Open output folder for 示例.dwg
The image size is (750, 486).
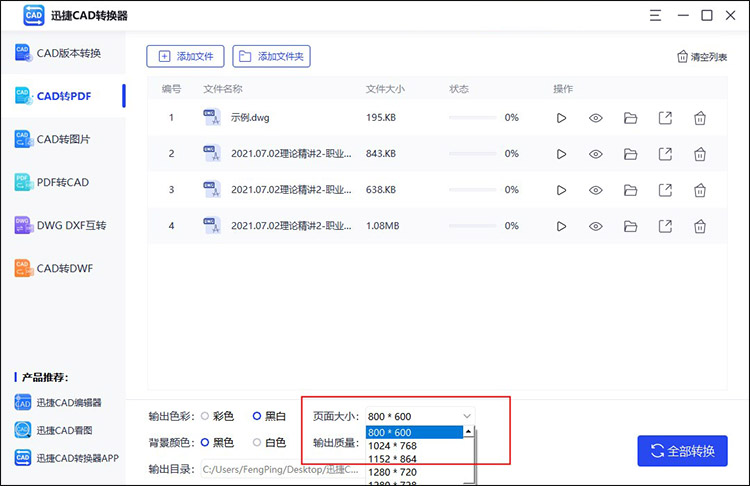pos(630,118)
